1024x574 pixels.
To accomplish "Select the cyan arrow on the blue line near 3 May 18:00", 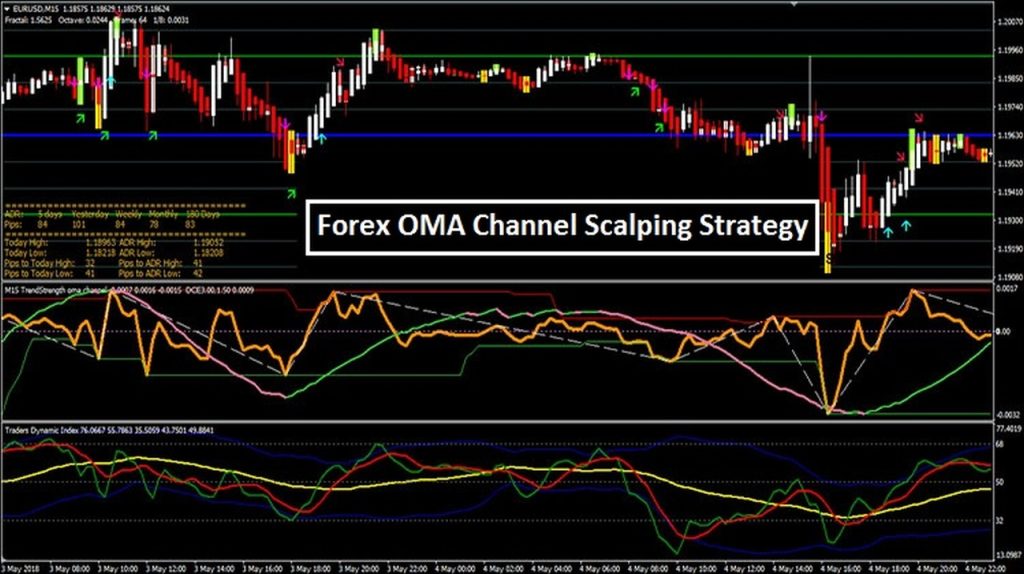I will point(321,137).
